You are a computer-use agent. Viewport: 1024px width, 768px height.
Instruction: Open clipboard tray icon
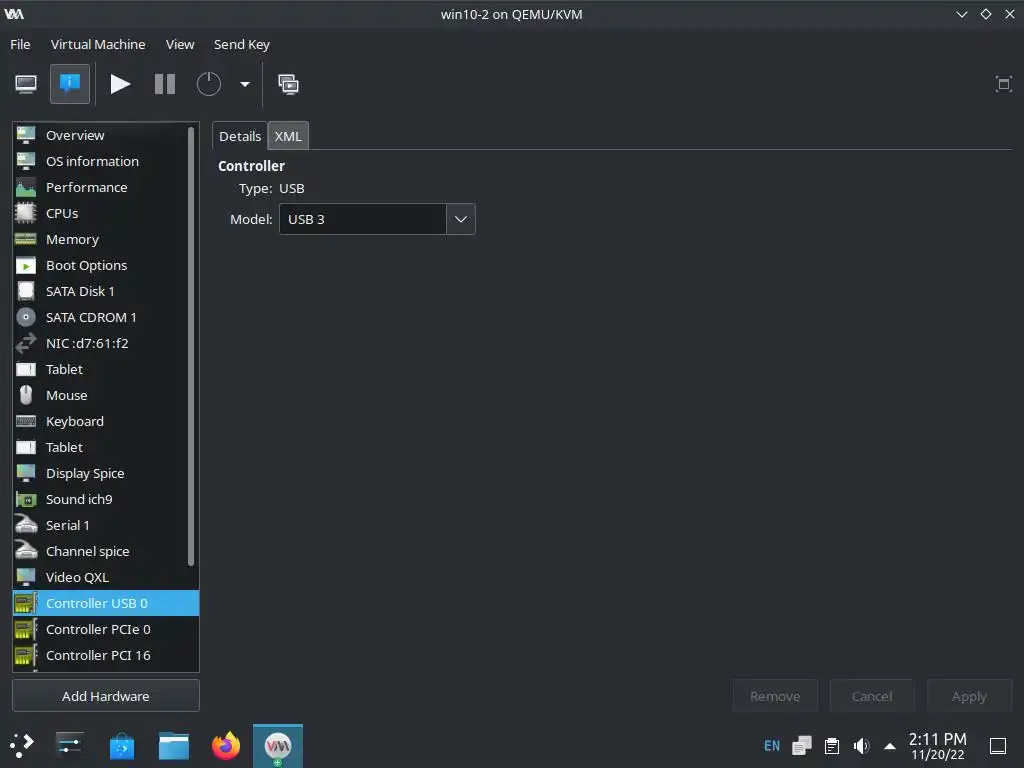pos(832,746)
